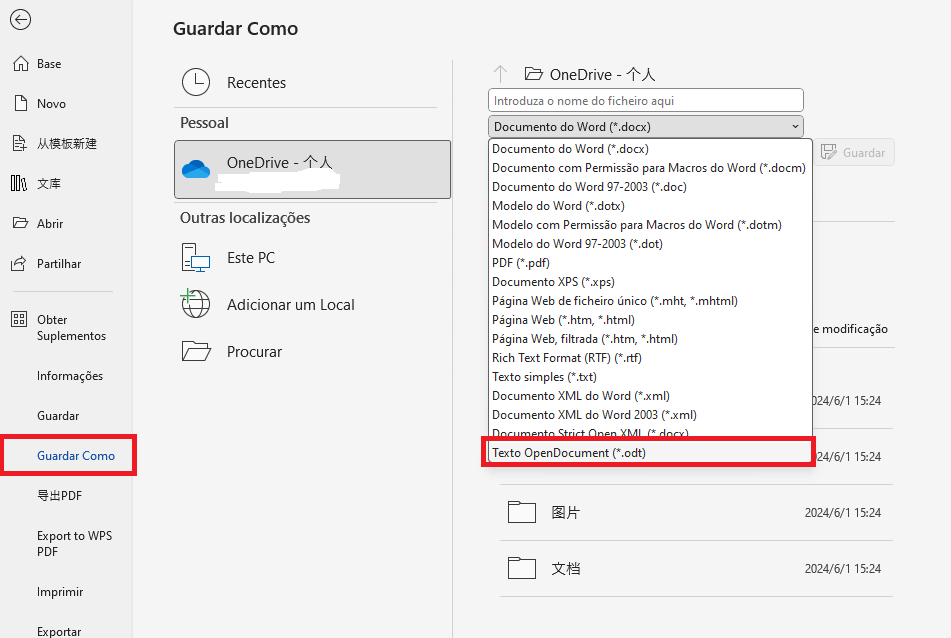Select Página Web (*.htm, *.html) option
Viewport: 951px width, 638px height.
(650, 320)
